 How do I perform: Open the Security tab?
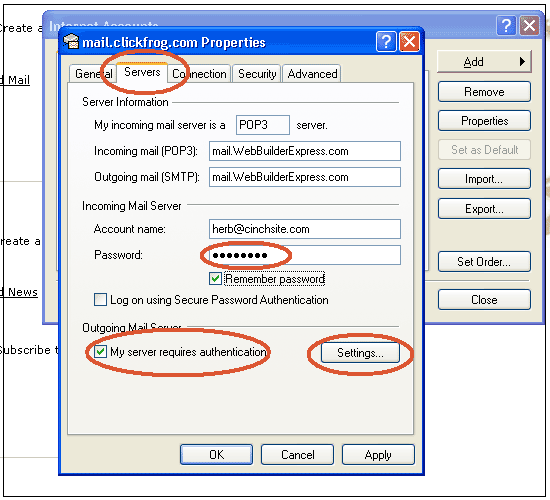coord(257,74)
